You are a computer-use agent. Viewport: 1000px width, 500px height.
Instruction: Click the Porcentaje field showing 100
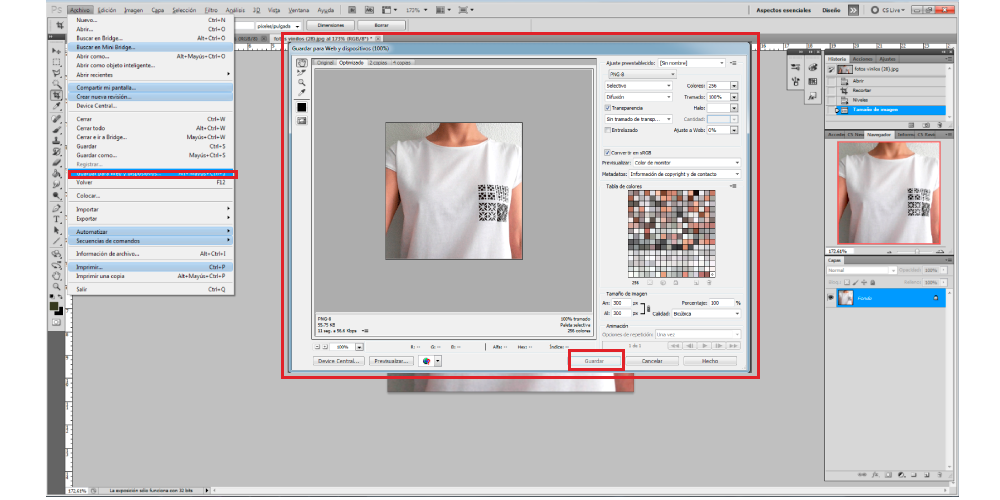[x=721, y=303]
